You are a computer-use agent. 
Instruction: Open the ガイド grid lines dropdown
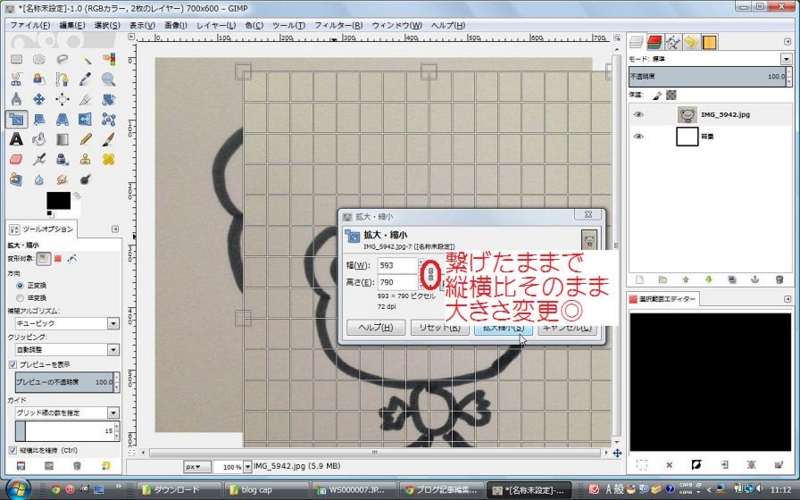(x=67, y=412)
